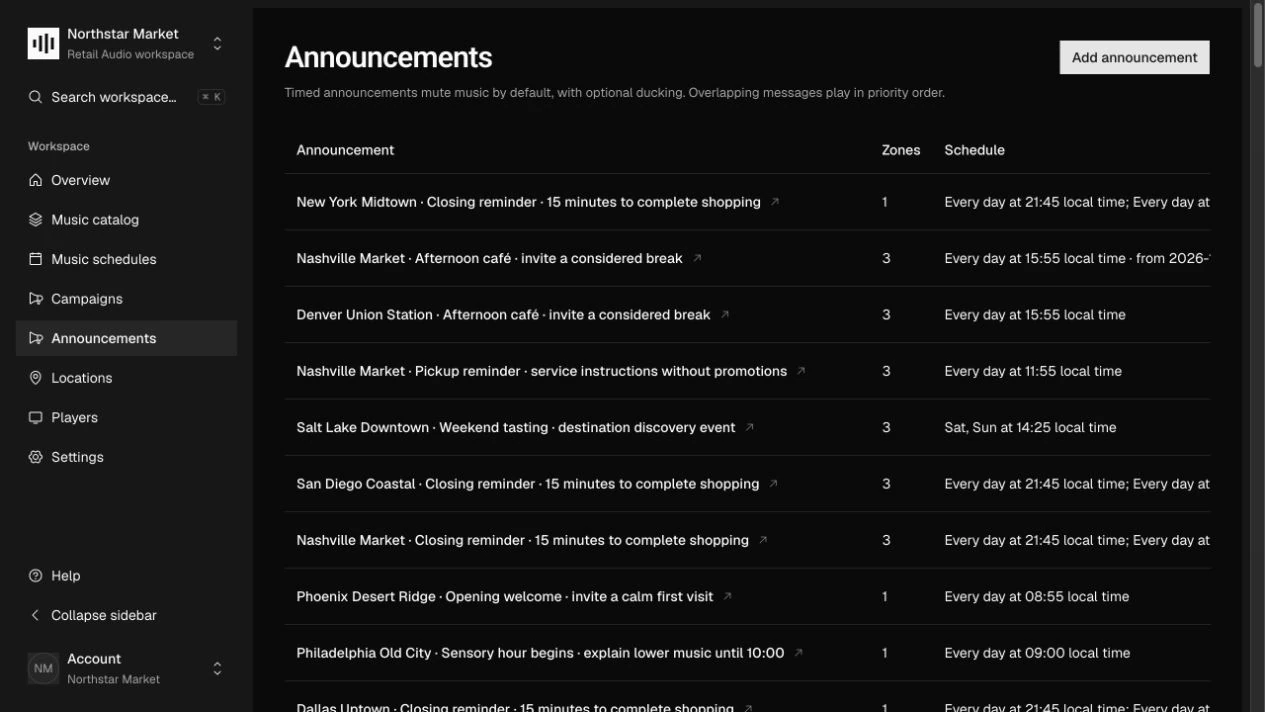This screenshot has height=712, width=1265.
Task: Click "Every day at 08:55 local time" schedule
Action: [x=1037, y=597]
